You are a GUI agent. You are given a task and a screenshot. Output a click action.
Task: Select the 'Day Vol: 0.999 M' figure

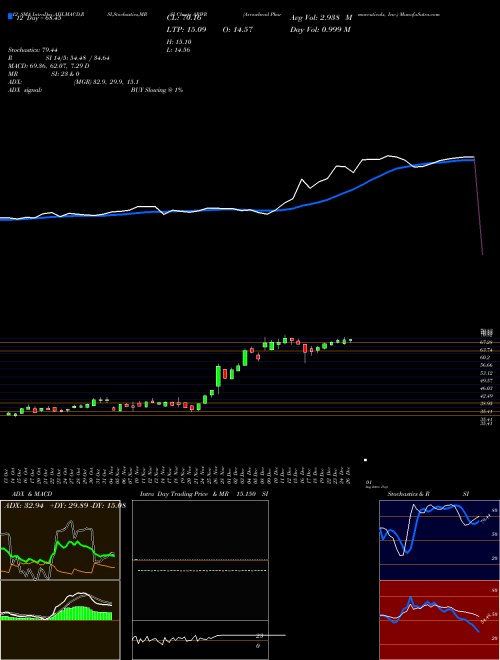320,30
